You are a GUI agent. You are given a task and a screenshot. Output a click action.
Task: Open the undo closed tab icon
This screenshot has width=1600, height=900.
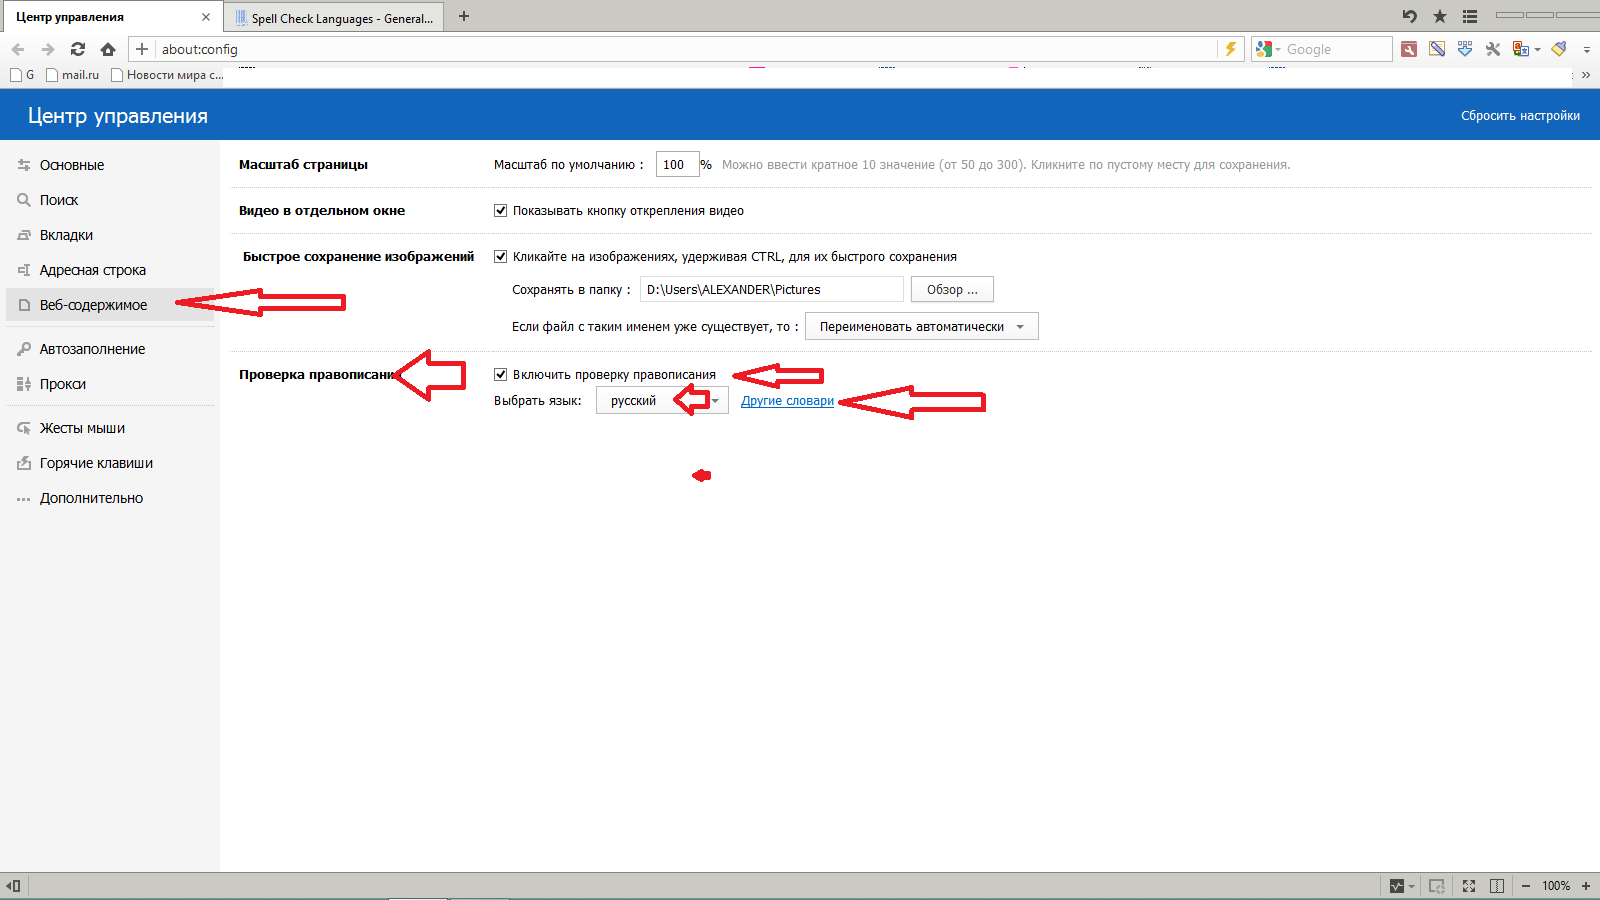pos(1410,16)
